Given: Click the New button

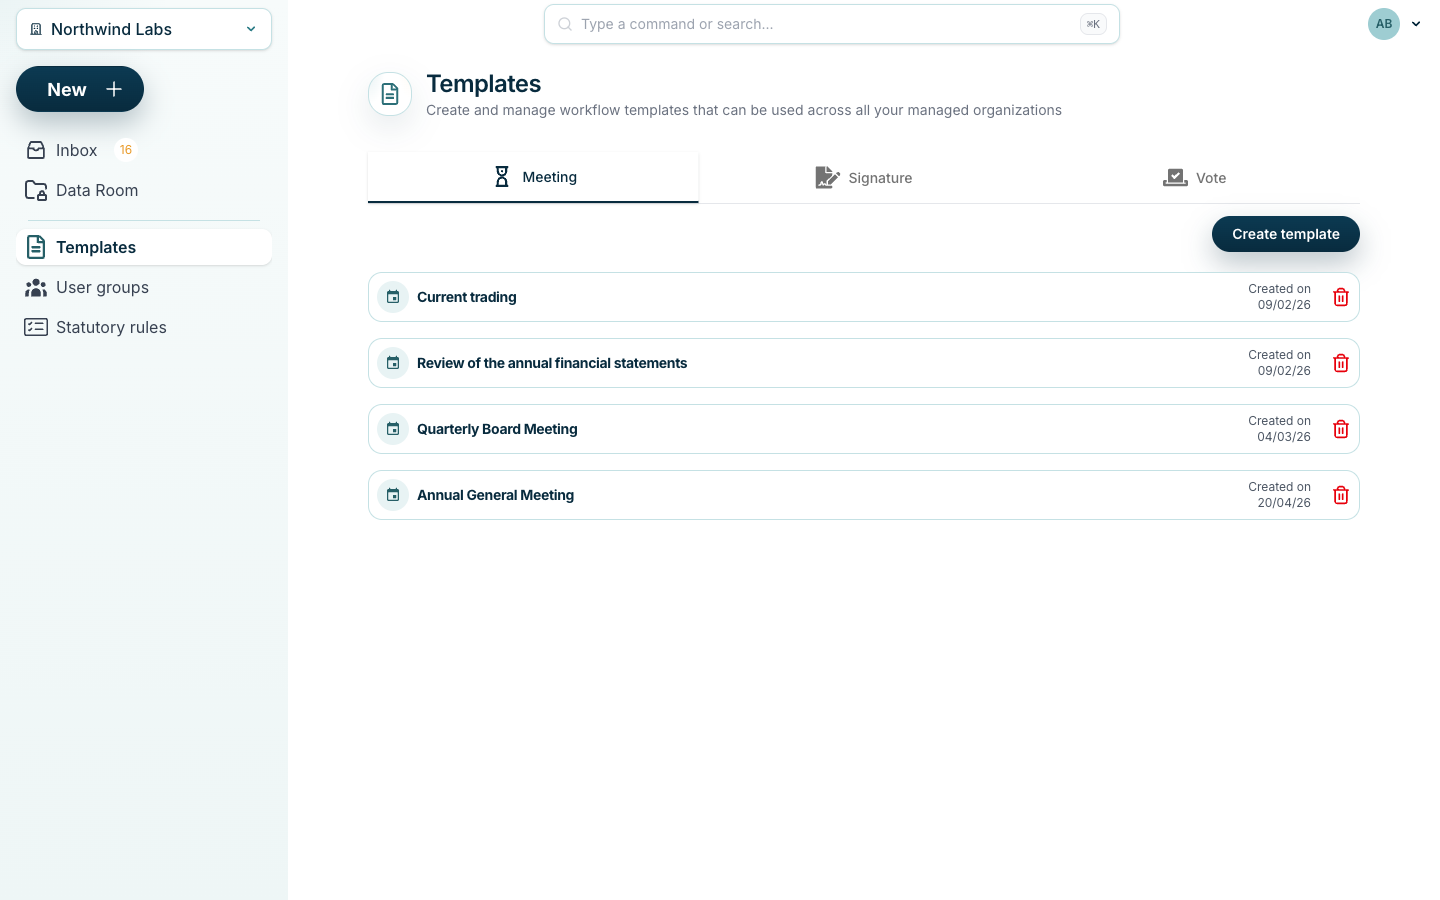Looking at the screenshot, I should pyautogui.click(x=80, y=89).
